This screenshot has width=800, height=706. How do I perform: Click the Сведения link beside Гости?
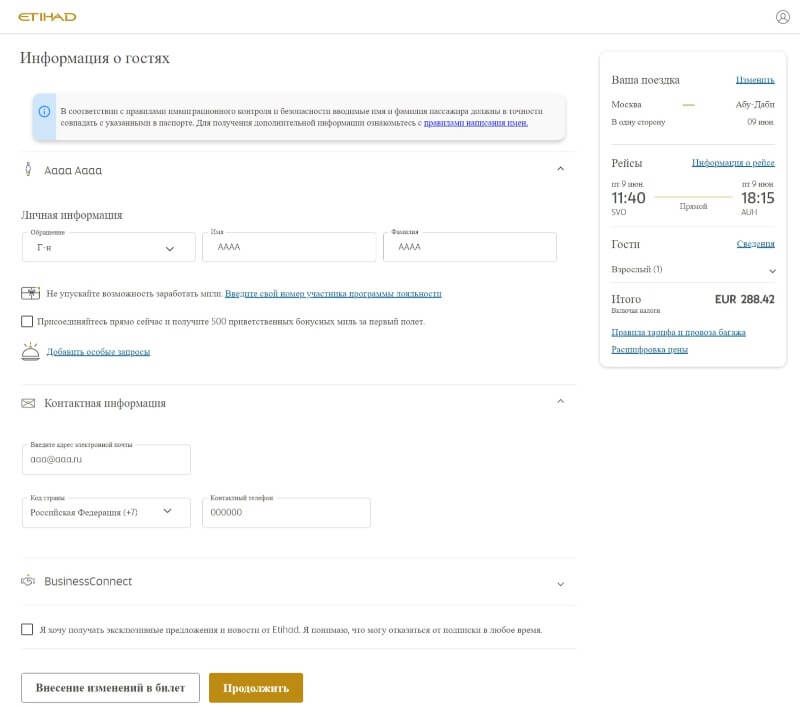tap(756, 244)
